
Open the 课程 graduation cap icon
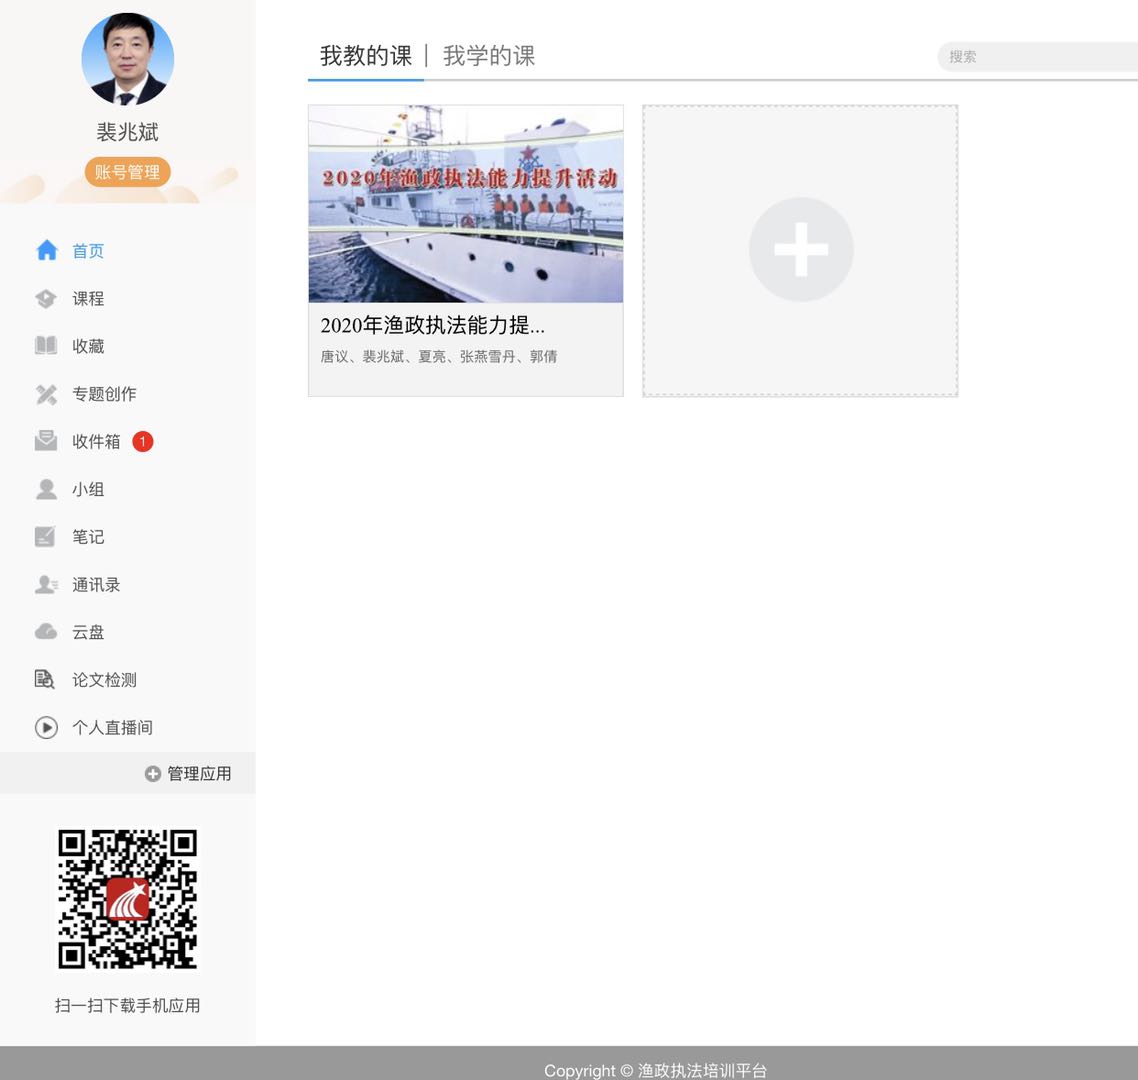click(46, 299)
